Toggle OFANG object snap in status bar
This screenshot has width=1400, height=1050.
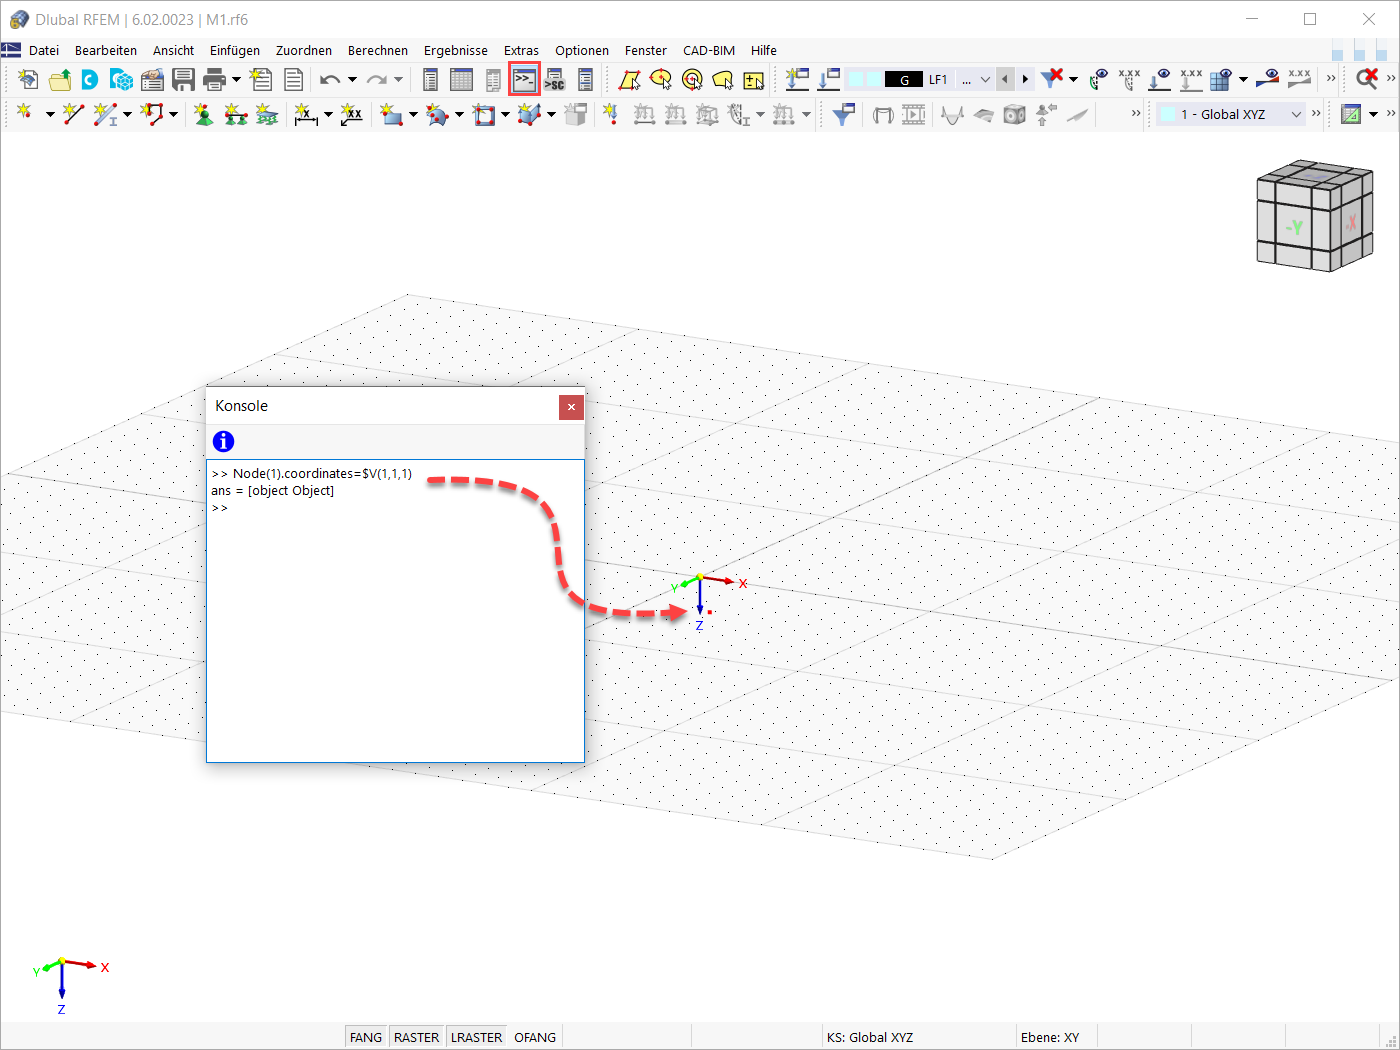(535, 1037)
